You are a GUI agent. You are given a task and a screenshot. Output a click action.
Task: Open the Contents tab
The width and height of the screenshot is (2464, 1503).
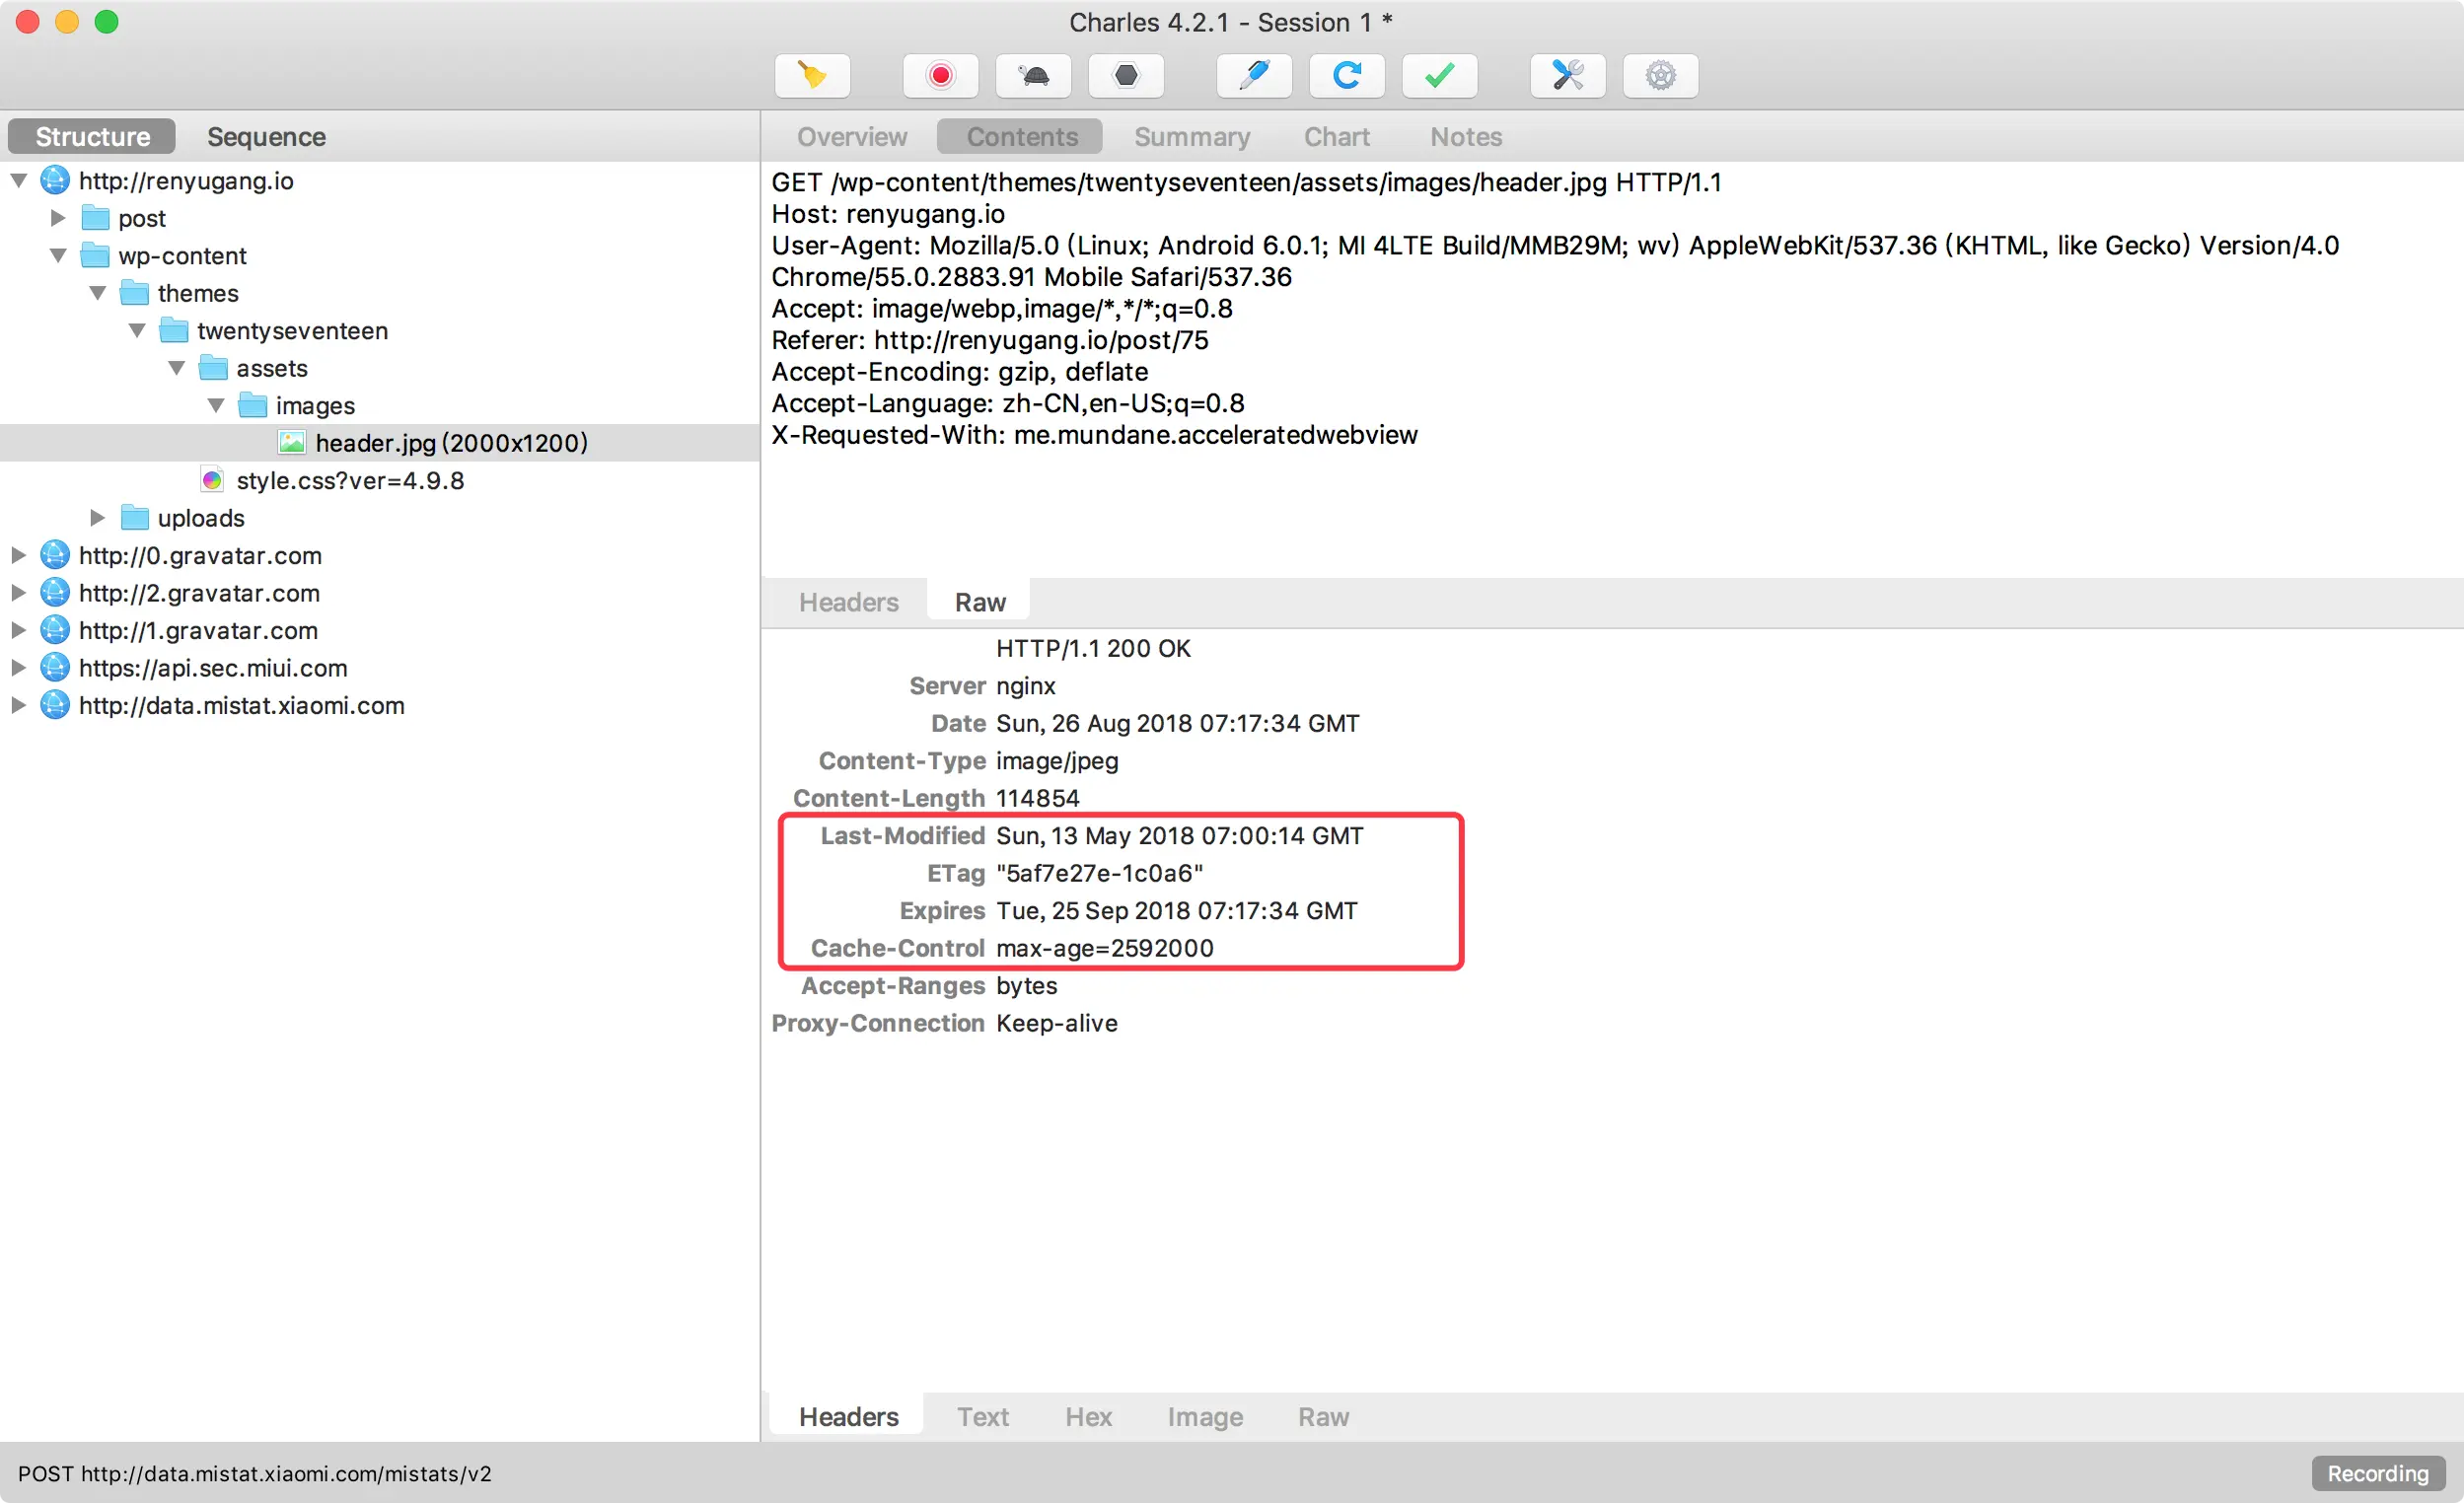[x=1021, y=137]
